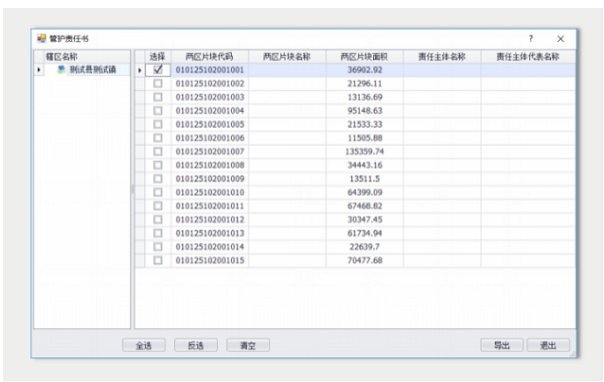604x382 pixels.
Task: Select the checkbox for 010125102001007
Action: [x=158, y=152]
